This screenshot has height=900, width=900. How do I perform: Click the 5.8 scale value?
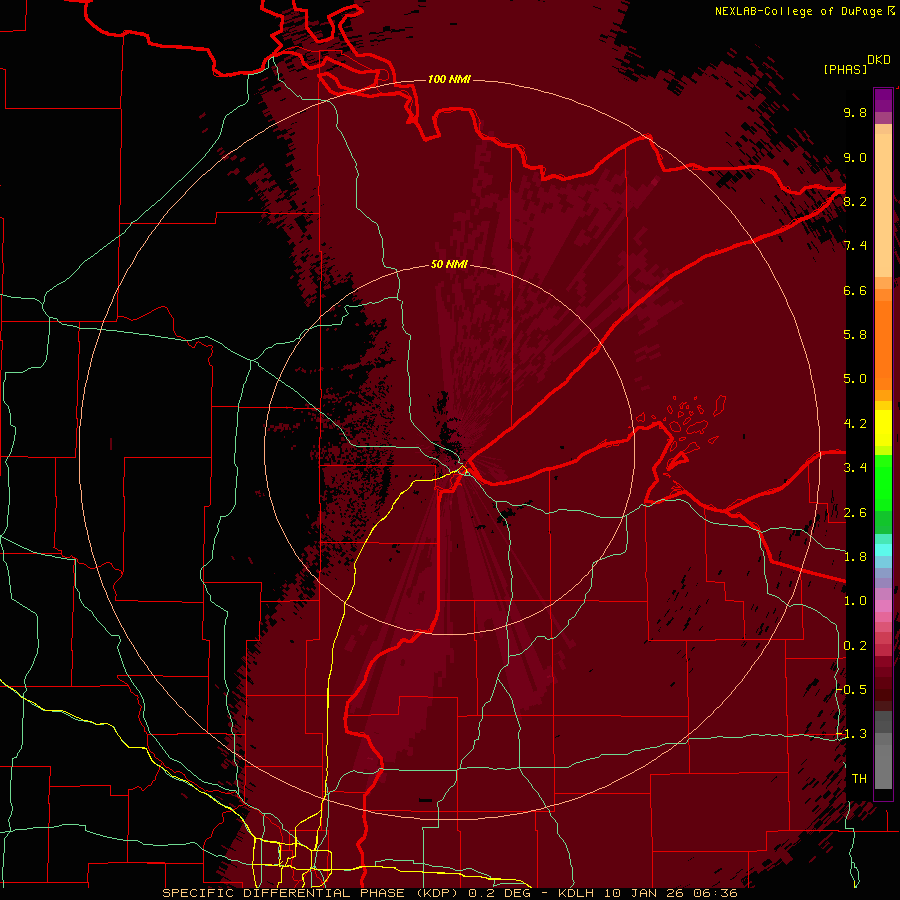855,335
